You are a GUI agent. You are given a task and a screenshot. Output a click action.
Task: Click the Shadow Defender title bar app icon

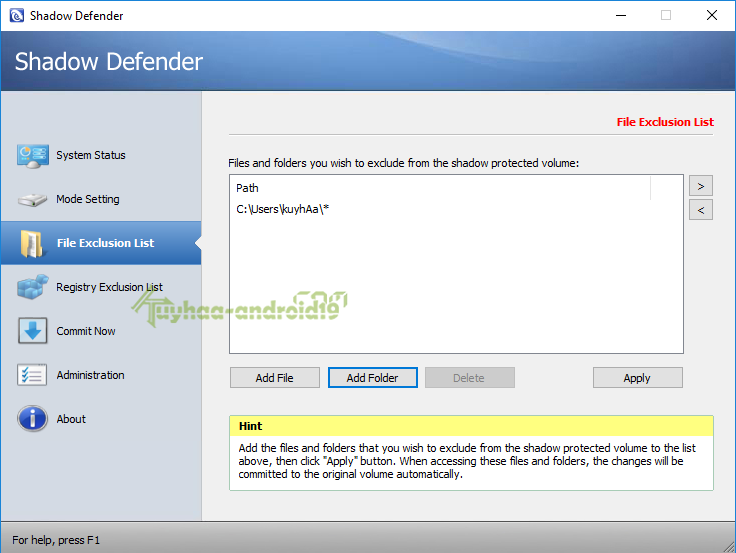tap(17, 15)
